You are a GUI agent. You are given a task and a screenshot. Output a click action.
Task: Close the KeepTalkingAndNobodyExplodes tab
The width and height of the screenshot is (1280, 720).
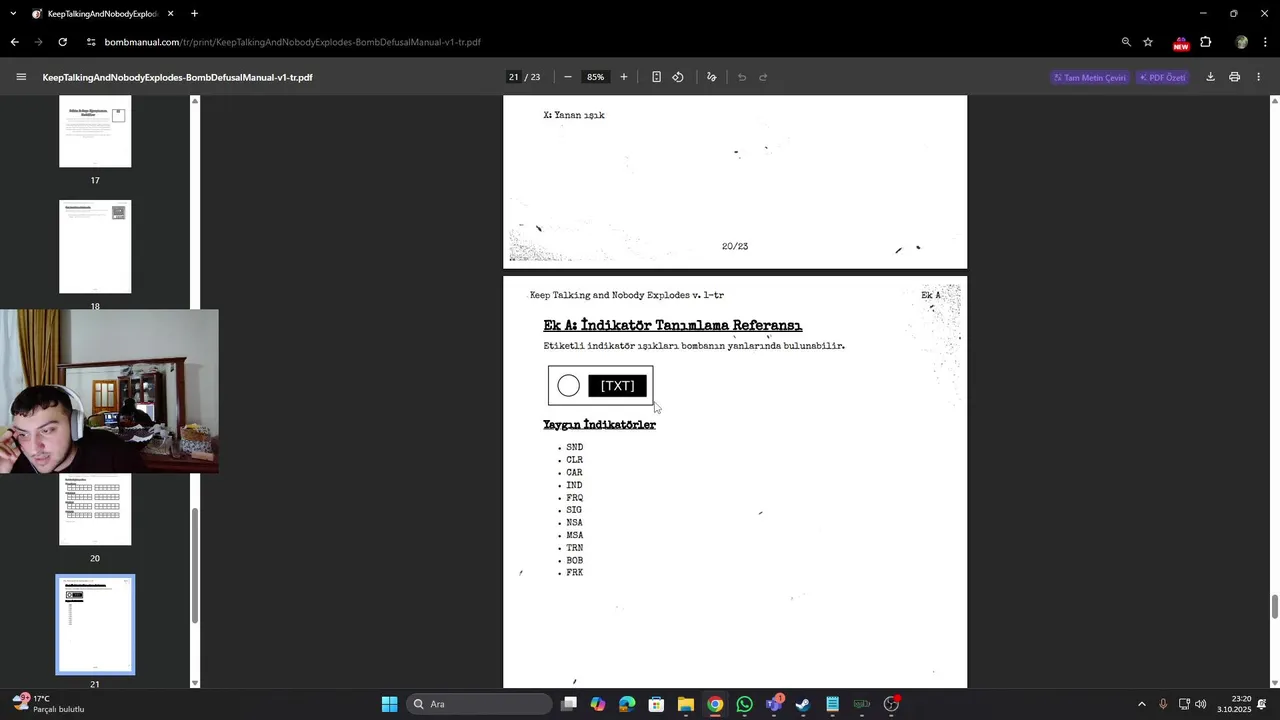point(170,14)
